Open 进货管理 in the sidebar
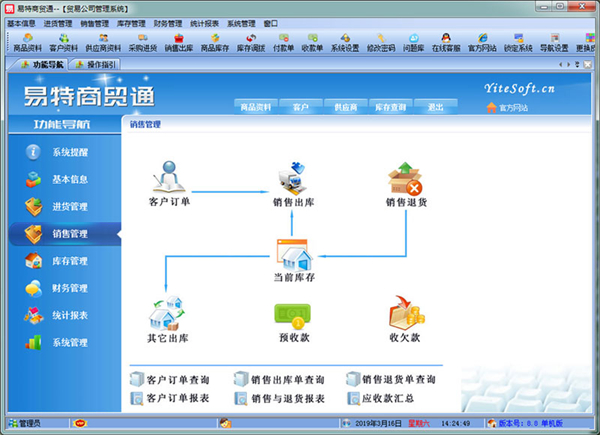The width and height of the screenshot is (600, 435). coord(64,207)
